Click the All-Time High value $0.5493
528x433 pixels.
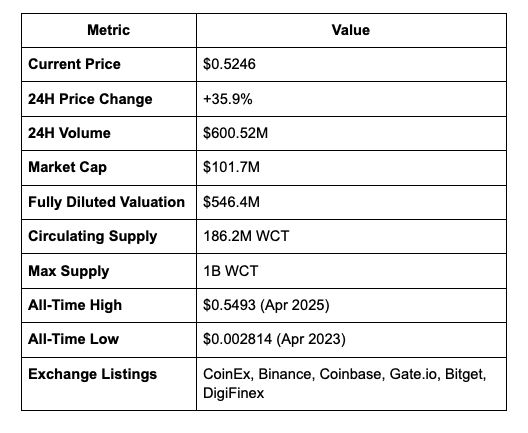(229, 305)
